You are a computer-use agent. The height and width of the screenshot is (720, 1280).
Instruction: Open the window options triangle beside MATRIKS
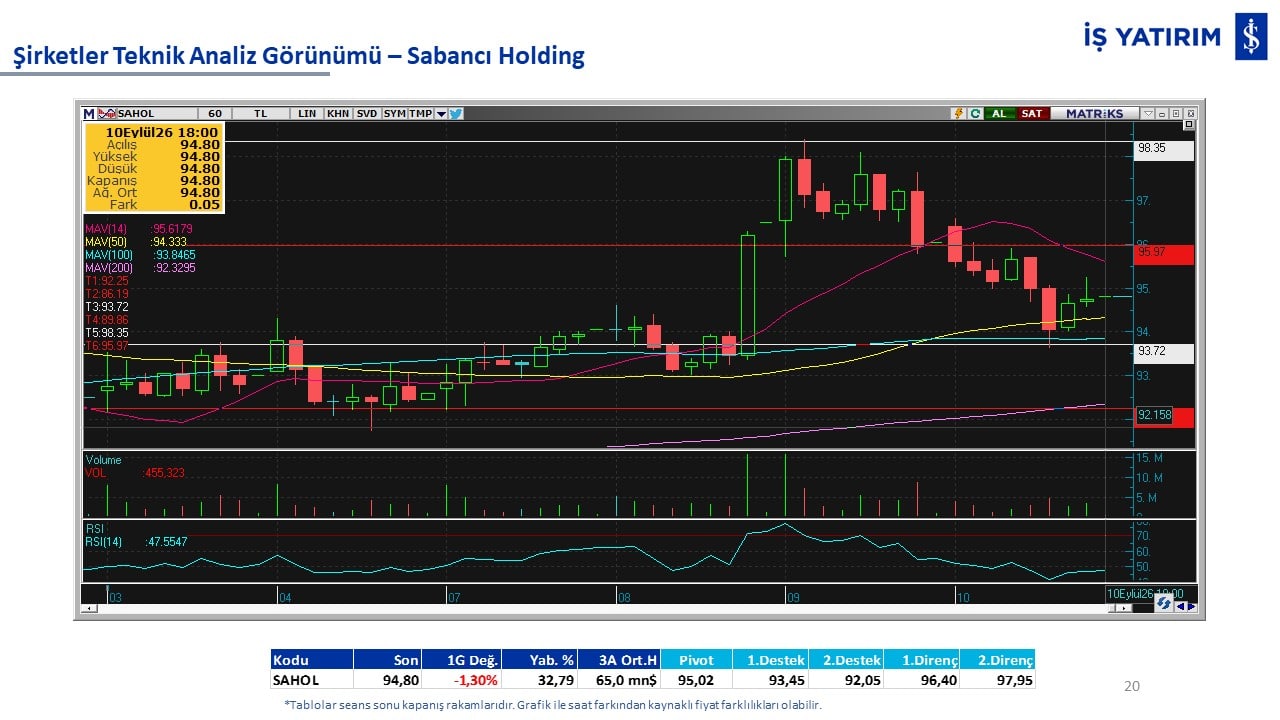point(1148,114)
